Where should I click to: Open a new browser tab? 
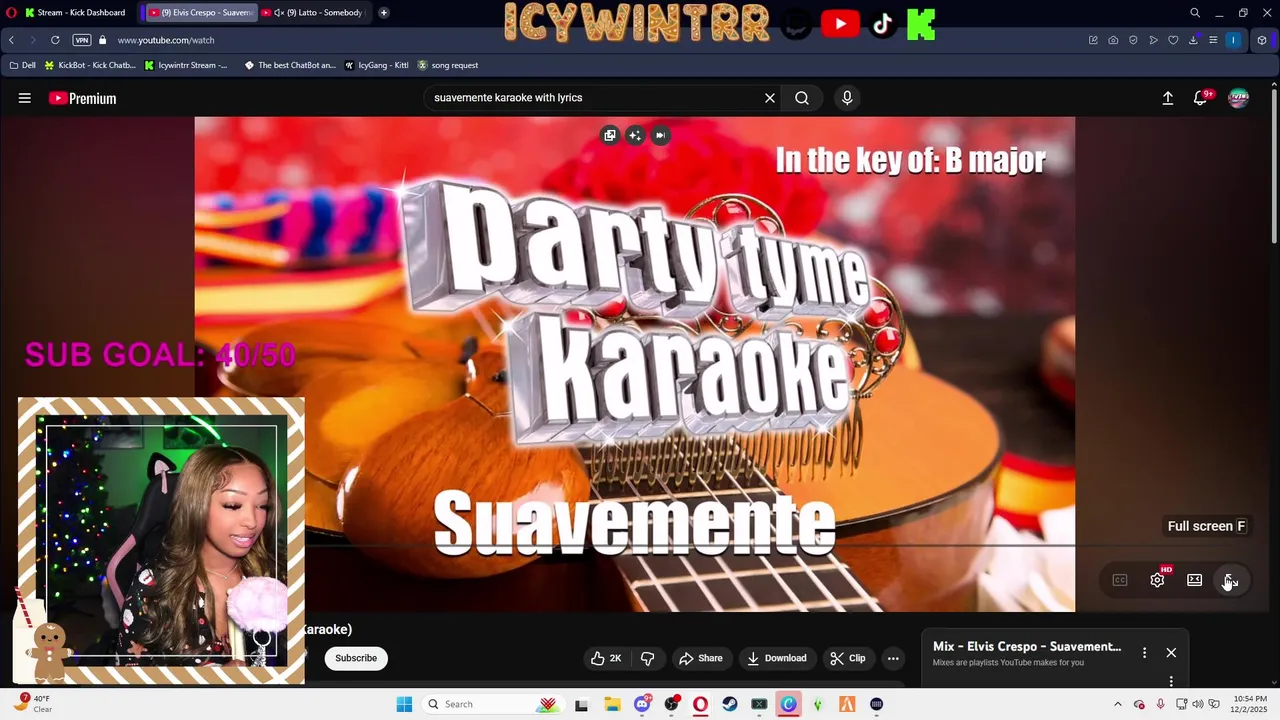tap(384, 13)
